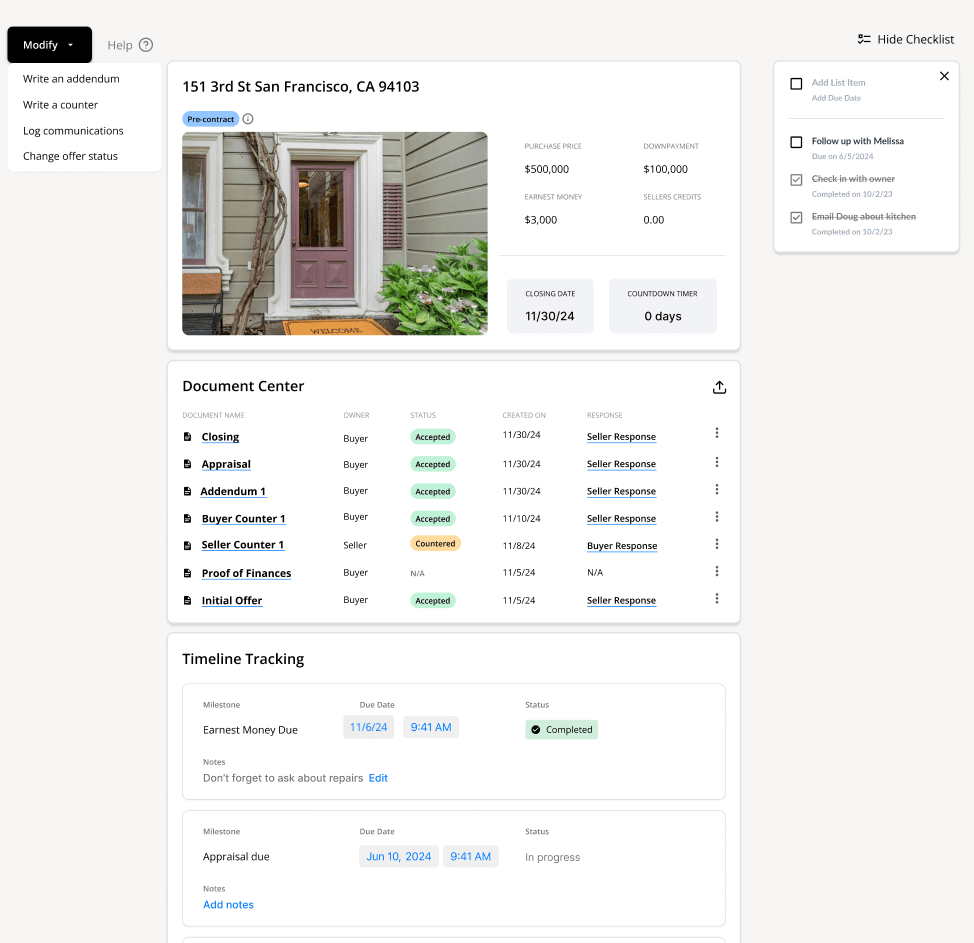
Task: Click the property photo of the front door
Action: coord(334,233)
